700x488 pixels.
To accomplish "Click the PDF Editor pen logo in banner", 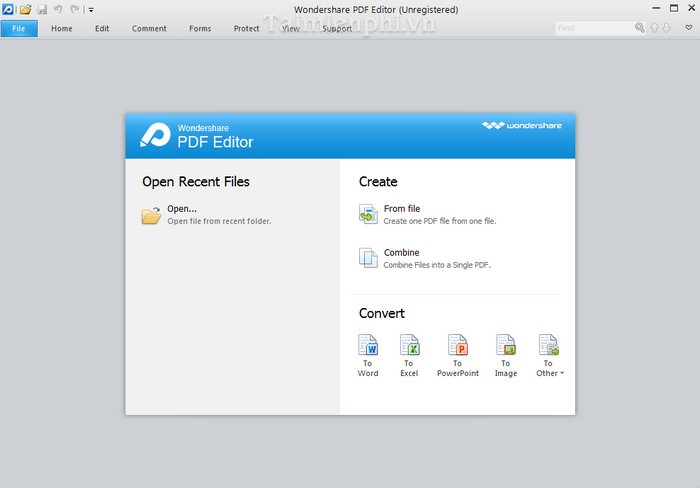I will pos(155,135).
